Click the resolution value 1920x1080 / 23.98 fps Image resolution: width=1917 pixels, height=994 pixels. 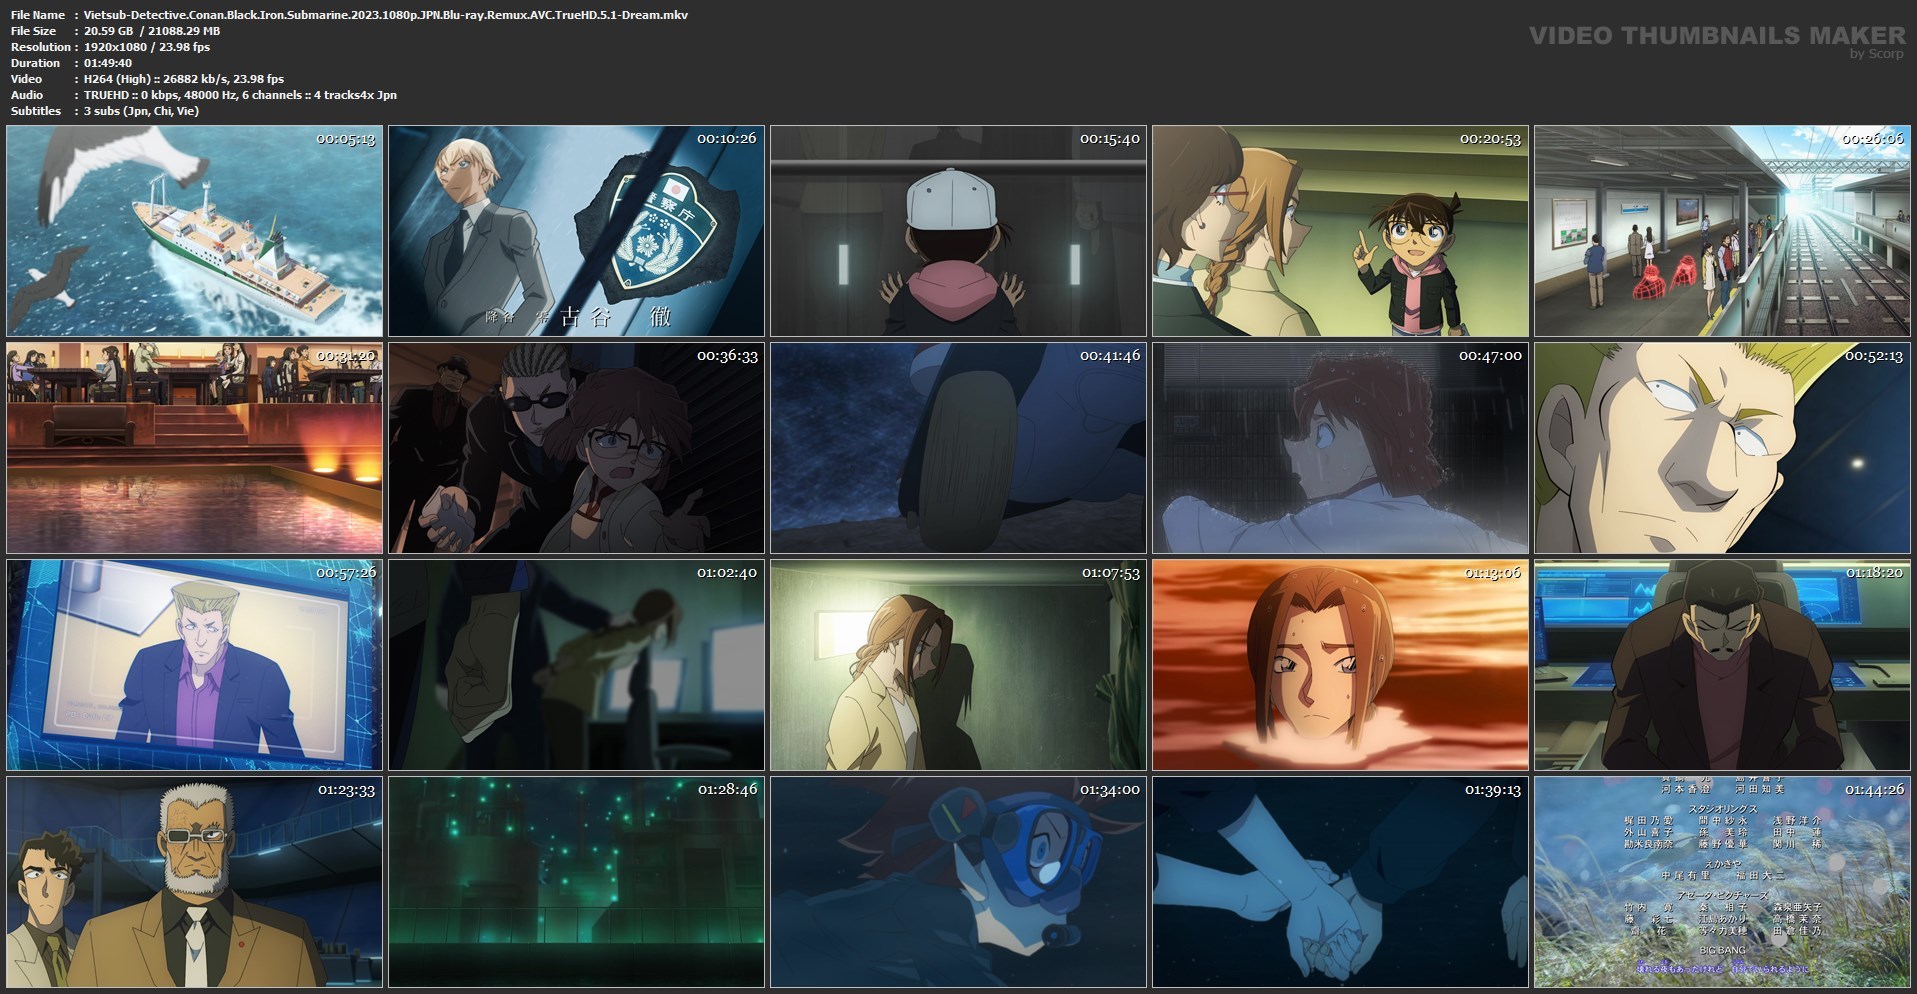(x=147, y=47)
